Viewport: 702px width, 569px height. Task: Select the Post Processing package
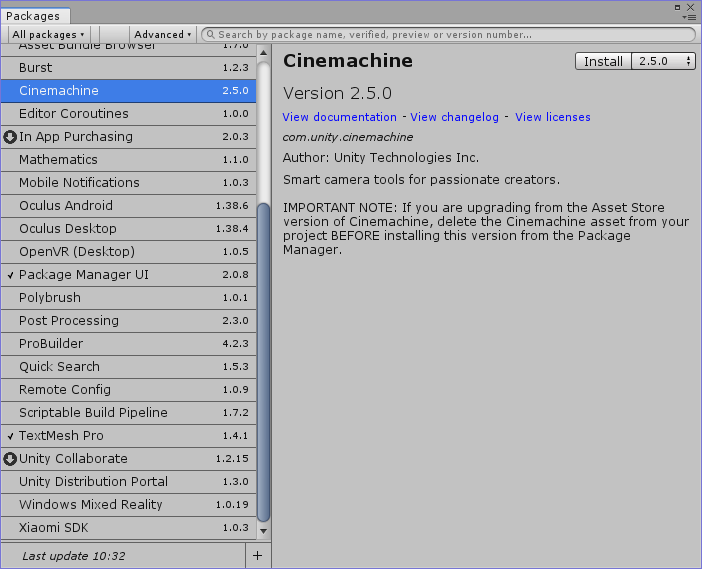pos(128,321)
